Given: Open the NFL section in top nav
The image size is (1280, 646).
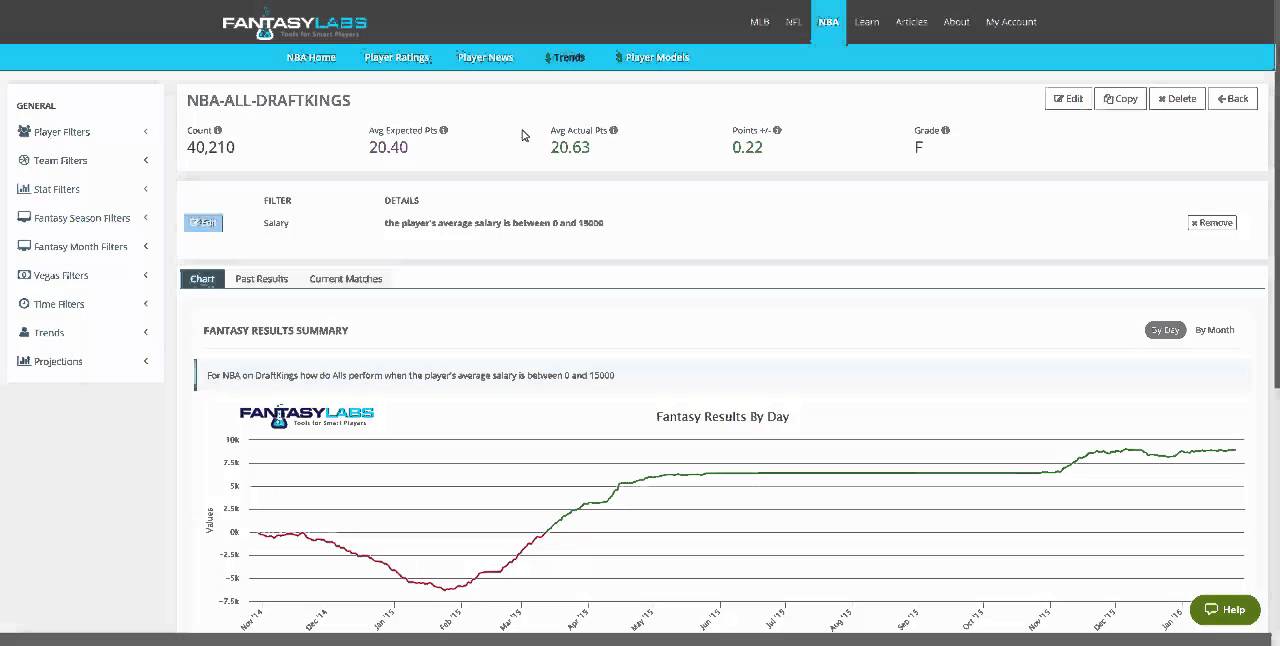Looking at the screenshot, I should click(794, 22).
